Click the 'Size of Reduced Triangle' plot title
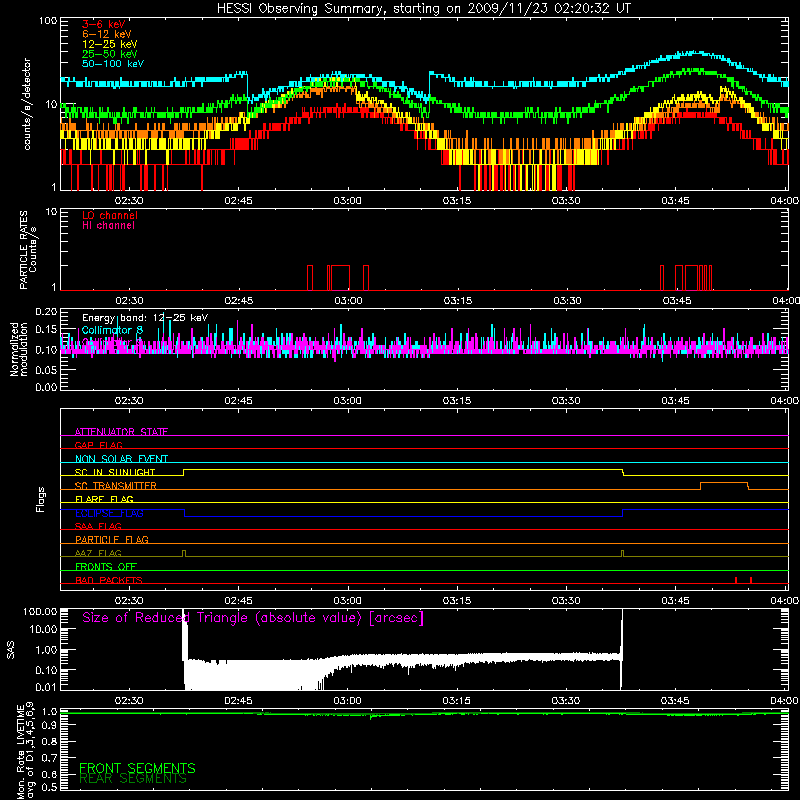Viewport: 800px width, 800px height. [253, 618]
